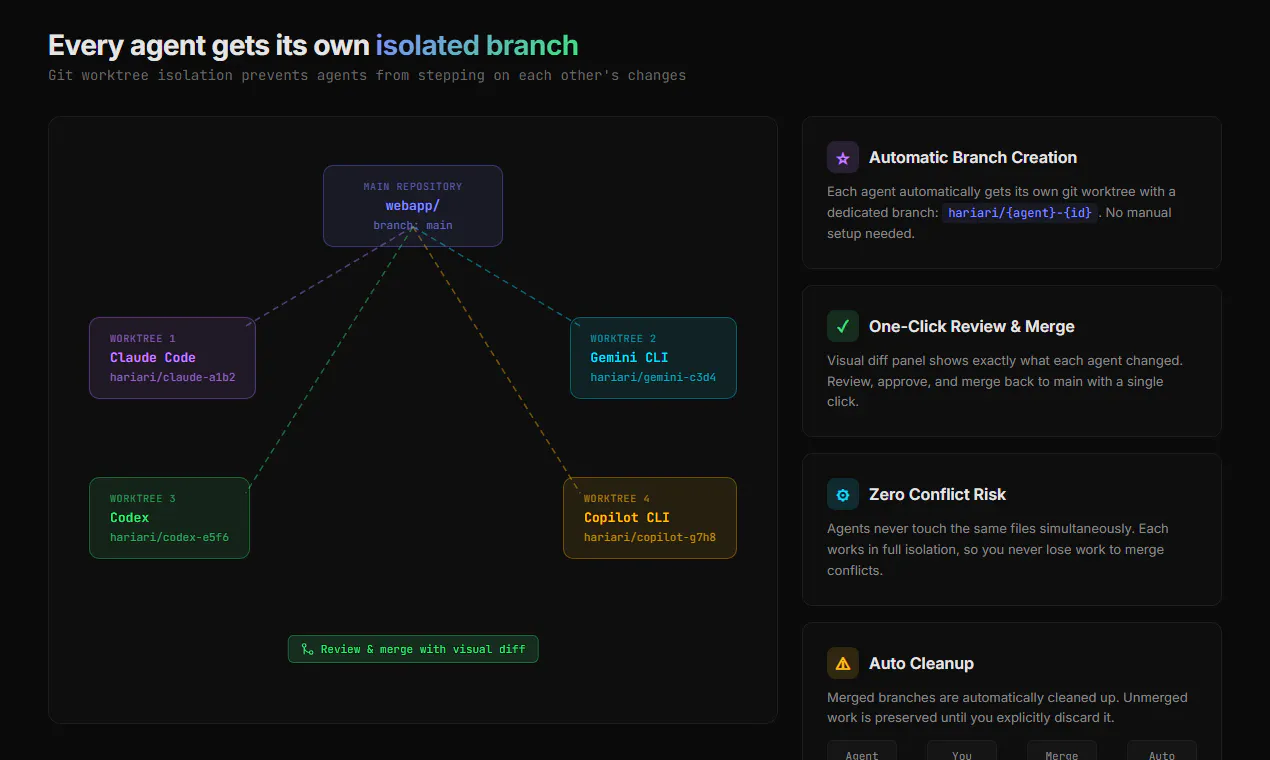The image size is (1270, 760).
Task: Open the Zero Conflict Risk heading
Action: point(937,495)
